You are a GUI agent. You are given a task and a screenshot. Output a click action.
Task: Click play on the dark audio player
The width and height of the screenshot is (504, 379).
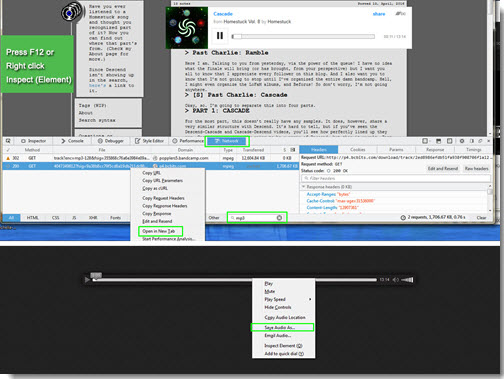[87, 280]
